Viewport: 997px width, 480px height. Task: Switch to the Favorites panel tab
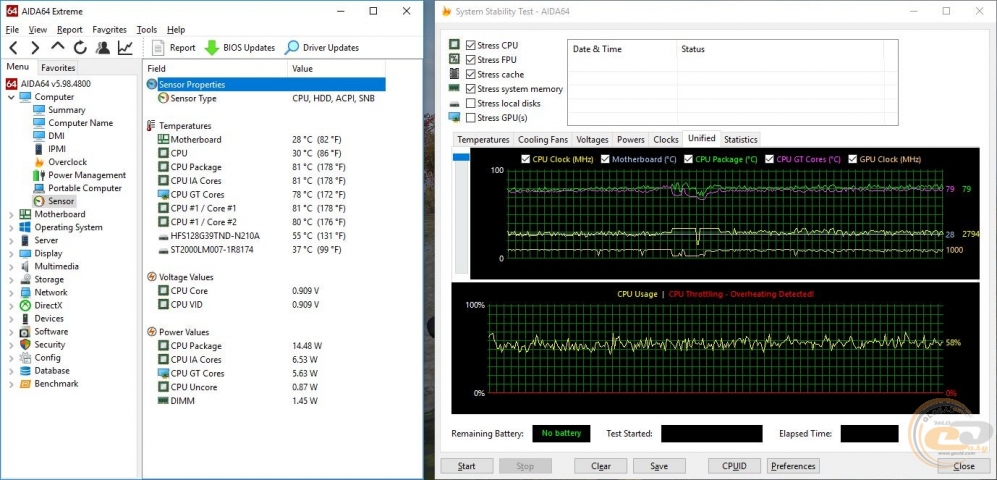58,67
